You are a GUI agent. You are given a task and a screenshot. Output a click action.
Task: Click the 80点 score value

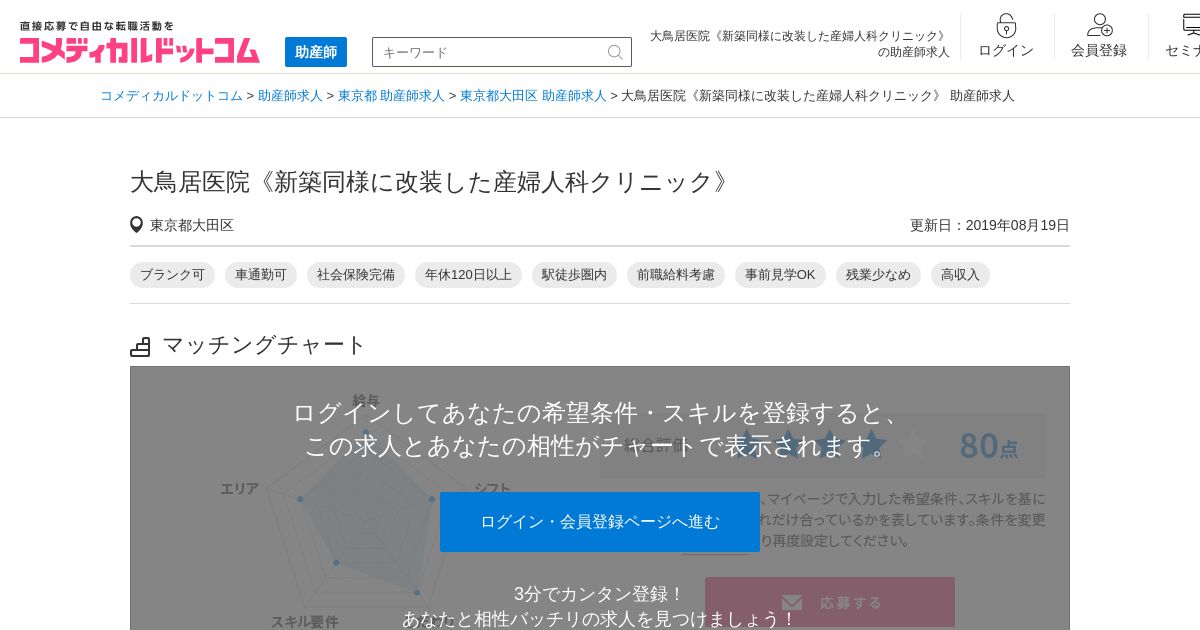point(988,445)
